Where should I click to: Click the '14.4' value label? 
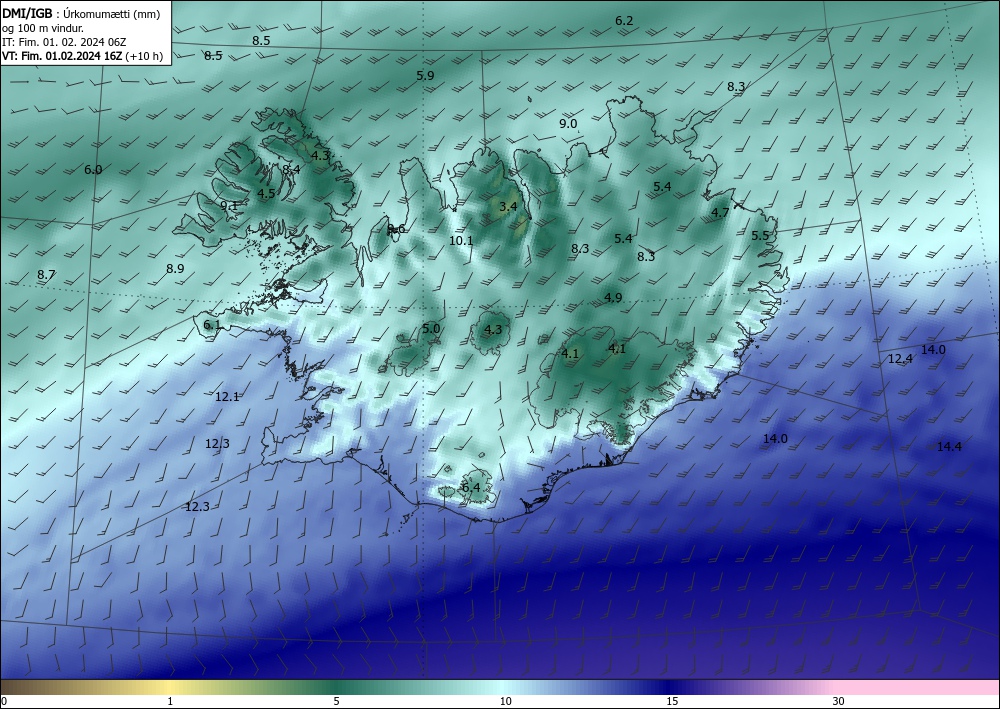coord(949,446)
